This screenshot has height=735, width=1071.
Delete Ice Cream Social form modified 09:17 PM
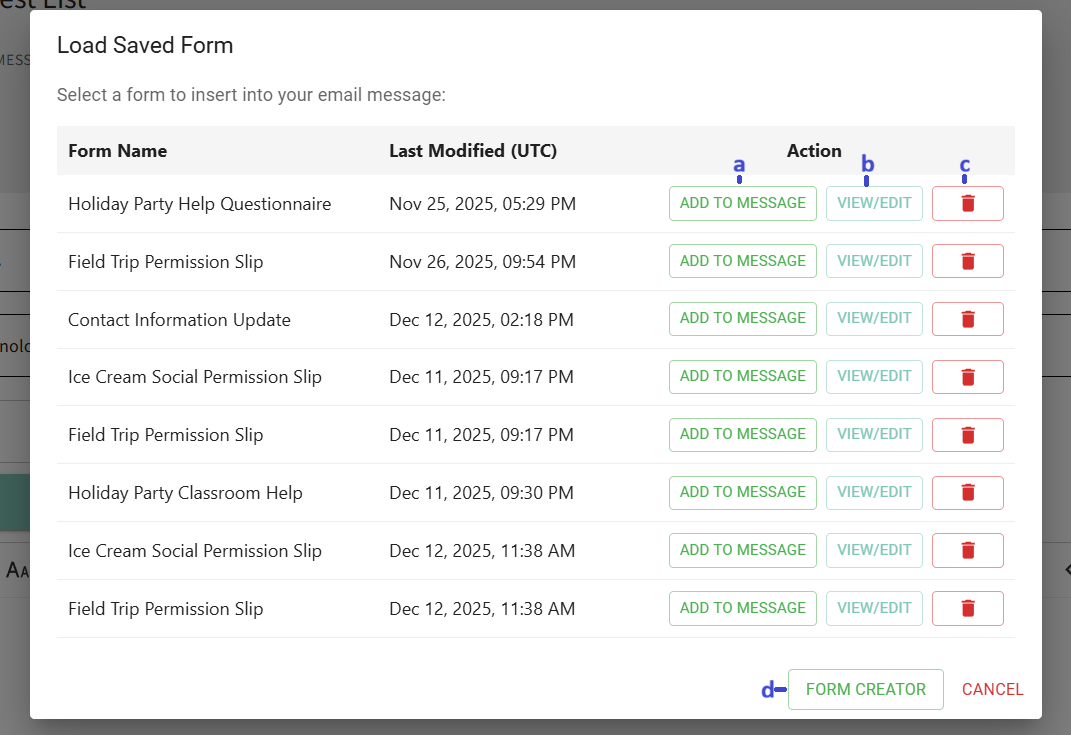coord(967,377)
